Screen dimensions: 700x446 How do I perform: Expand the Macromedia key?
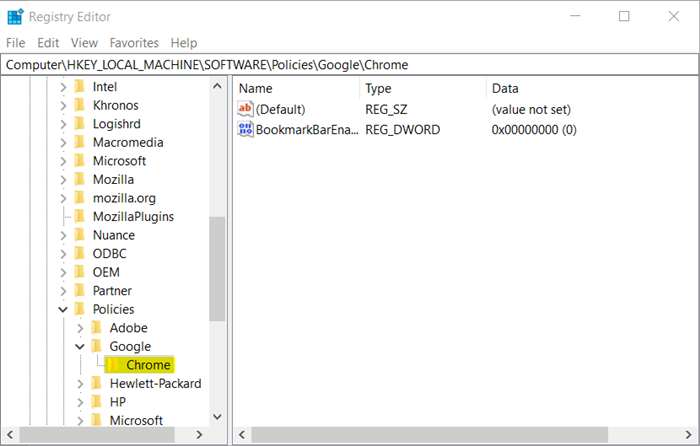click(63, 143)
